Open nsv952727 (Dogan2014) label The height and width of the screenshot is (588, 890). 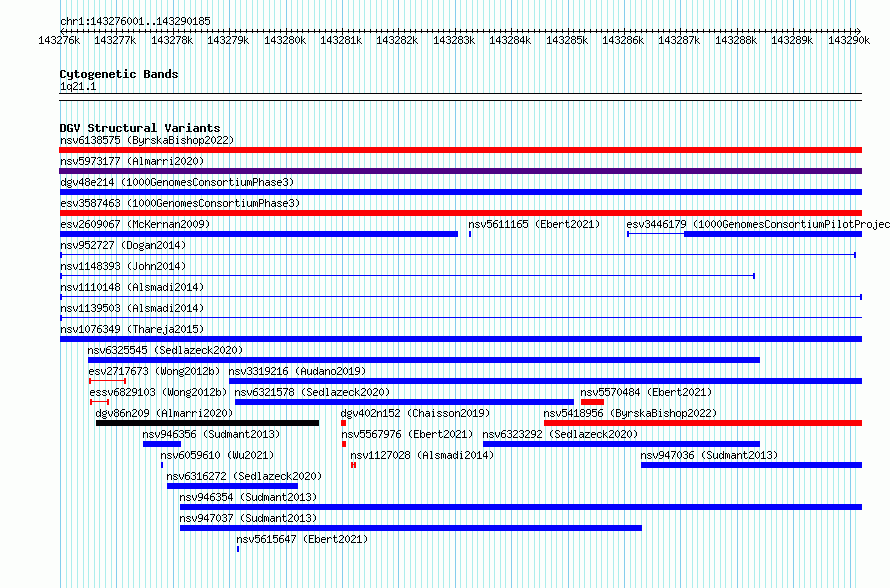point(123,245)
